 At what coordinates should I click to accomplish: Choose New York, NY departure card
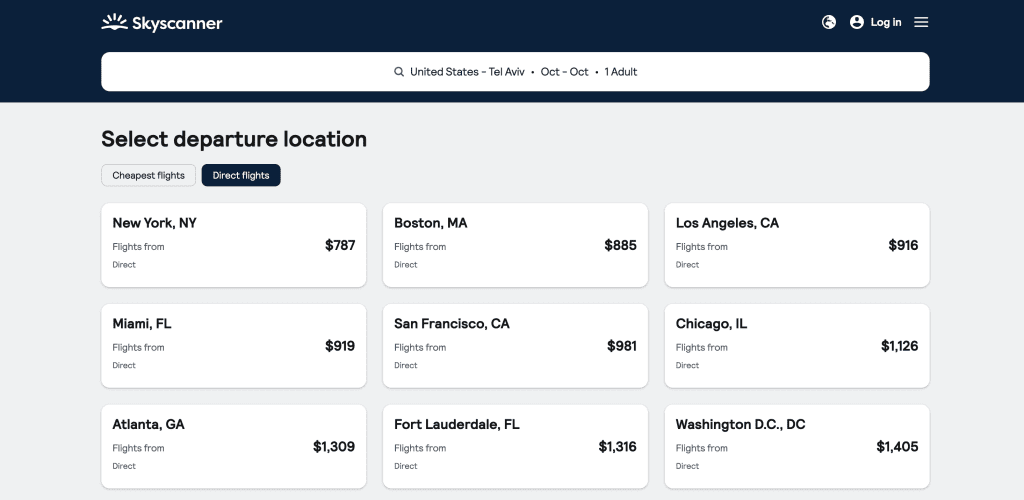234,245
